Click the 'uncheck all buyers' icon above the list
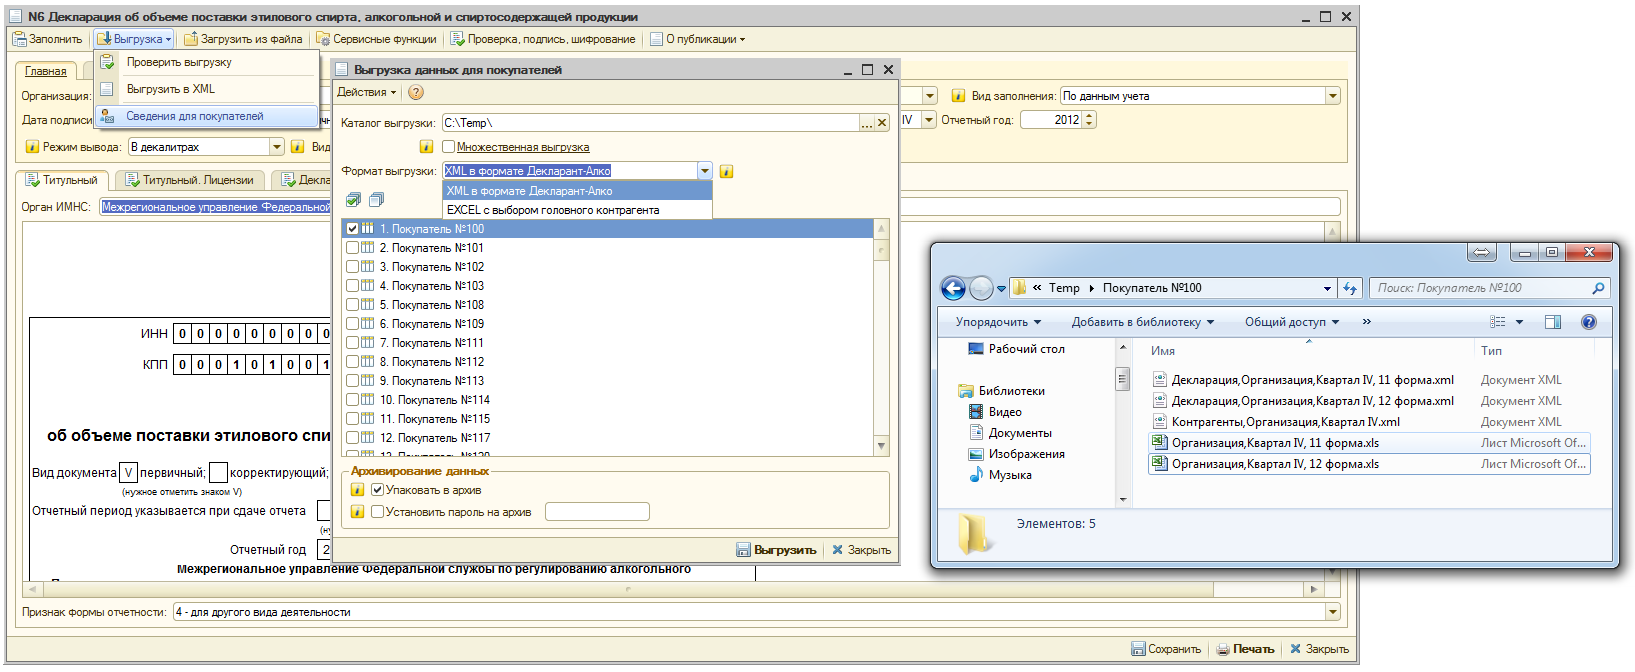This screenshot has width=1635, height=672. point(376,200)
